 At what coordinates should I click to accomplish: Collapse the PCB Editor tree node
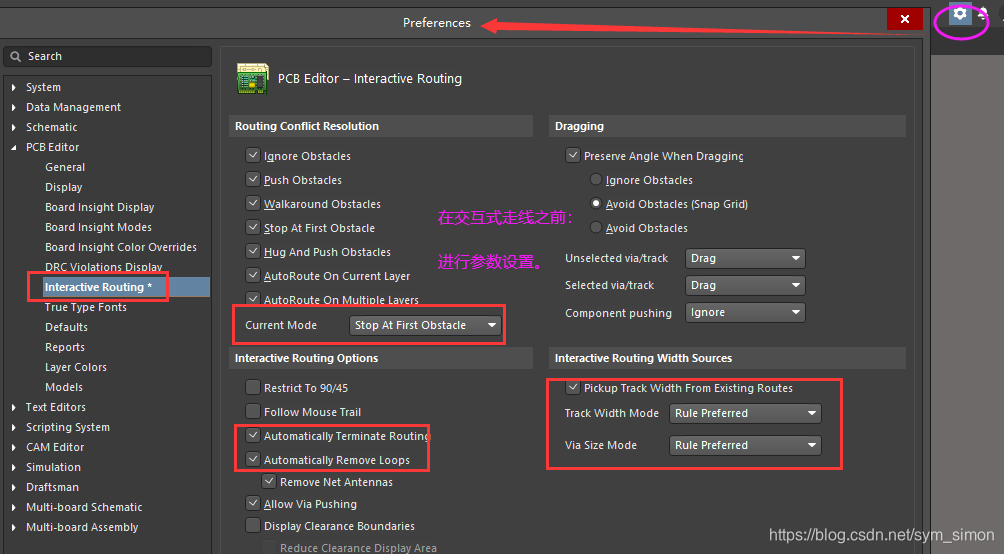pyautogui.click(x=14, y=148)
